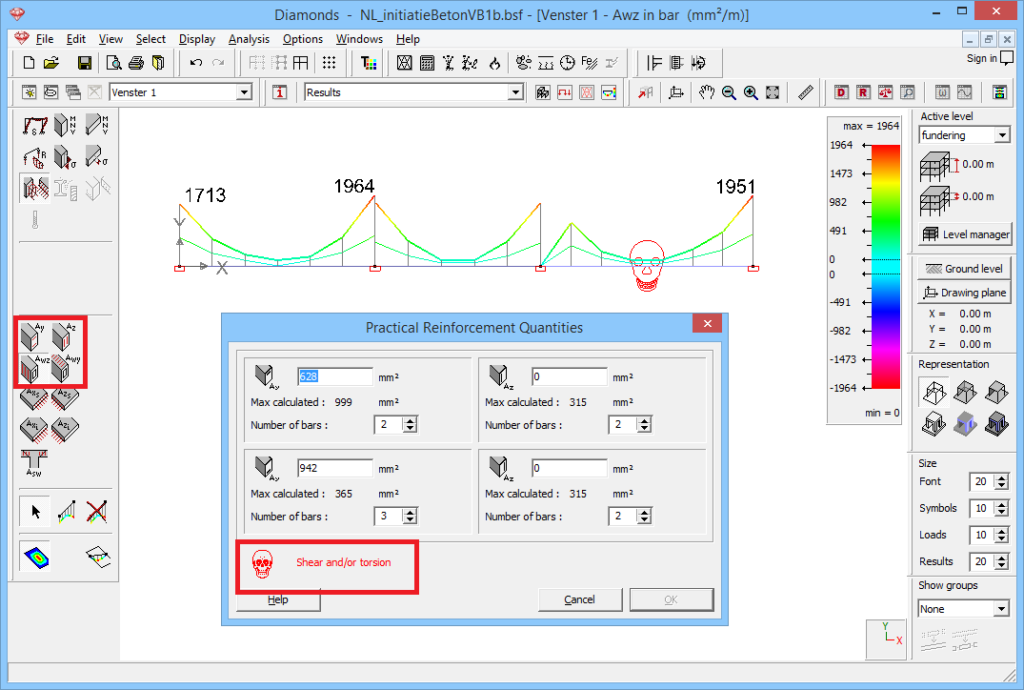Open the Results configuration dropdown
Screen dimensions: 1024x690
click(516, 93)
